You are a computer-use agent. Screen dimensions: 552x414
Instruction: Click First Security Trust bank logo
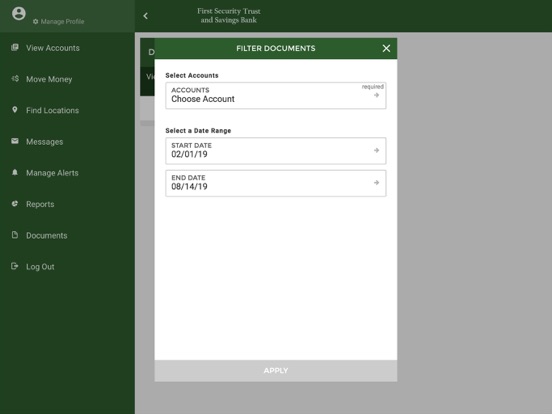(229, 15)
